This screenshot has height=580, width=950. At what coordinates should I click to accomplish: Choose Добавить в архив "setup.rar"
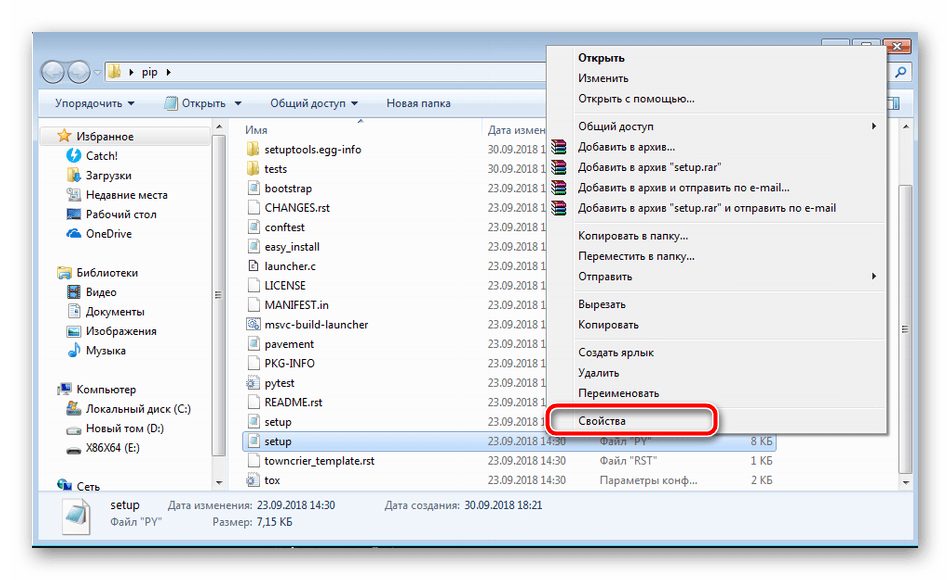[649, 167]
